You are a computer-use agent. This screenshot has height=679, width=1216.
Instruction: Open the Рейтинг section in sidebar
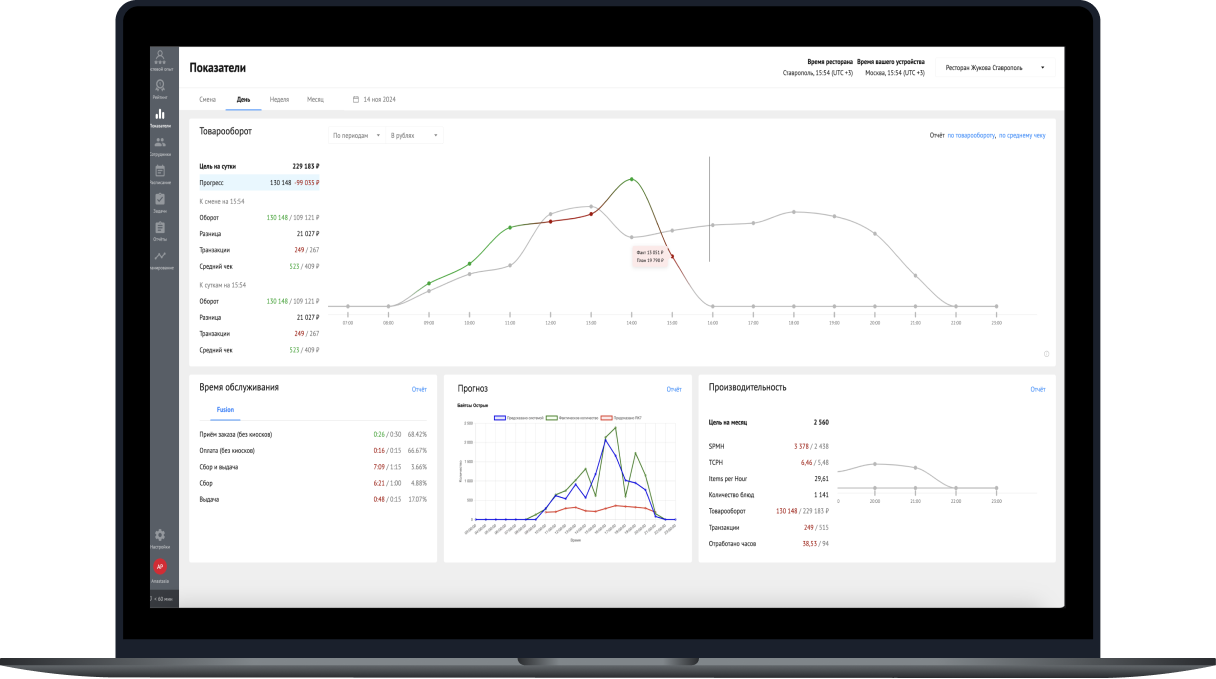coord(160,90)
